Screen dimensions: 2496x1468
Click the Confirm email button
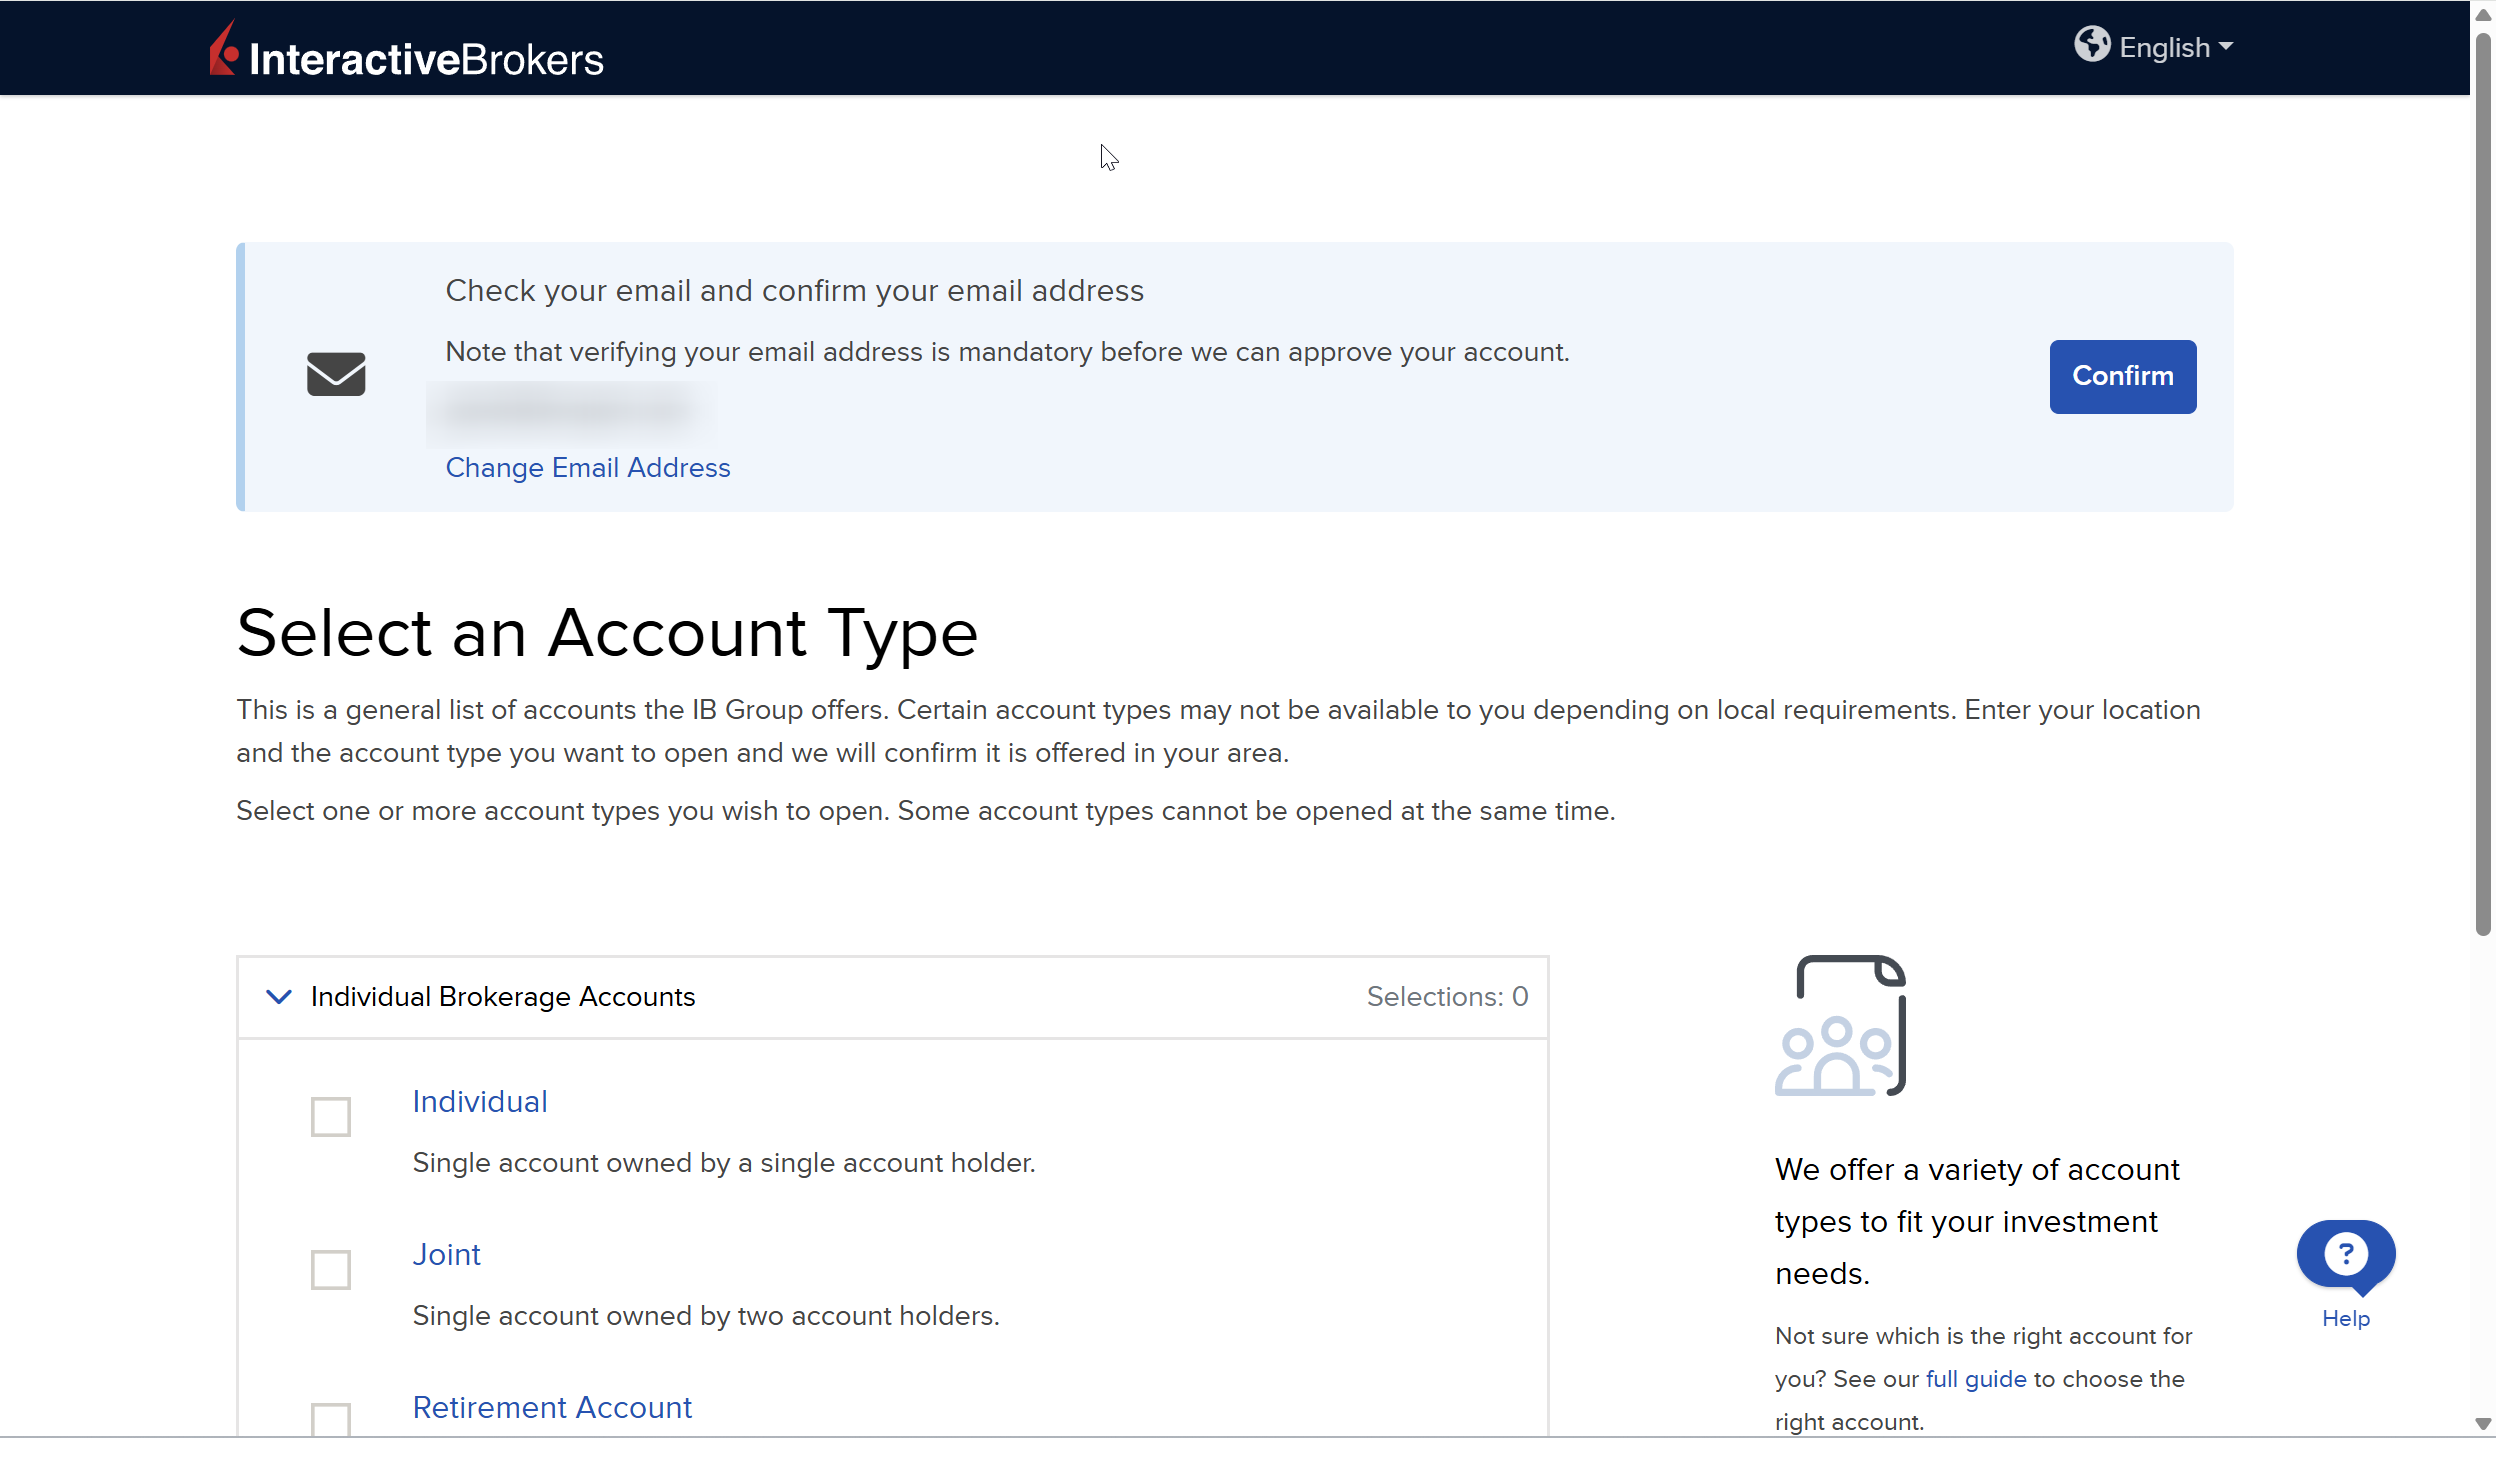point(2122,376)
